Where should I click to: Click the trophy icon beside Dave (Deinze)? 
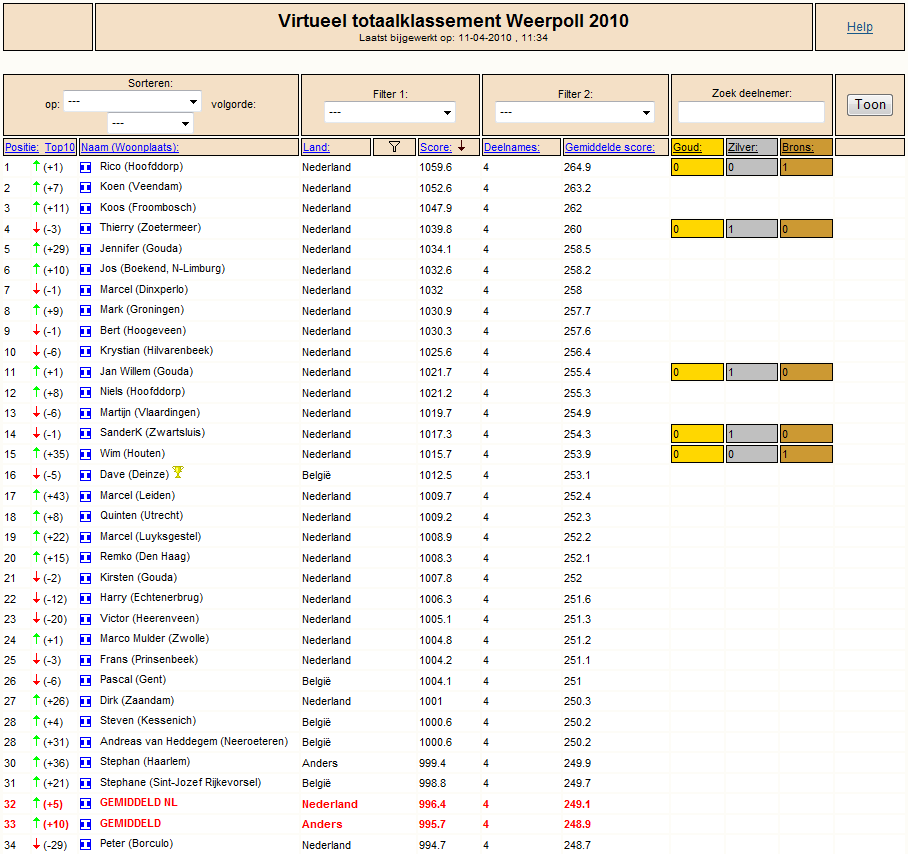click(178, 472)
